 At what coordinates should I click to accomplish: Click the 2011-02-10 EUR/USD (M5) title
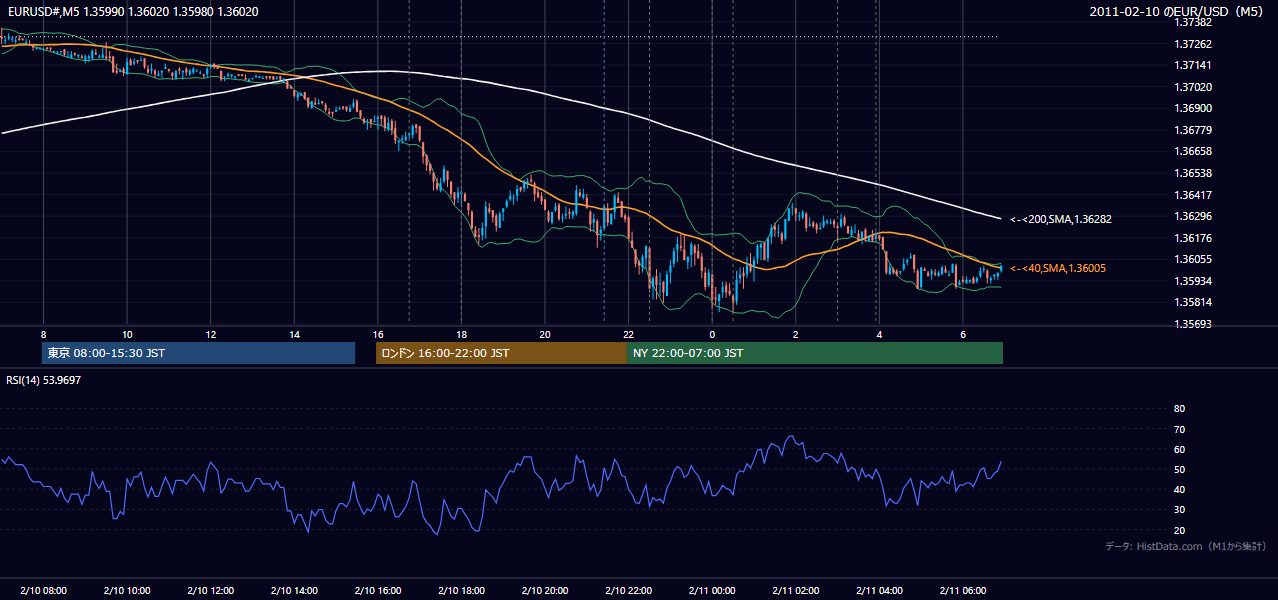point(1177,11)
